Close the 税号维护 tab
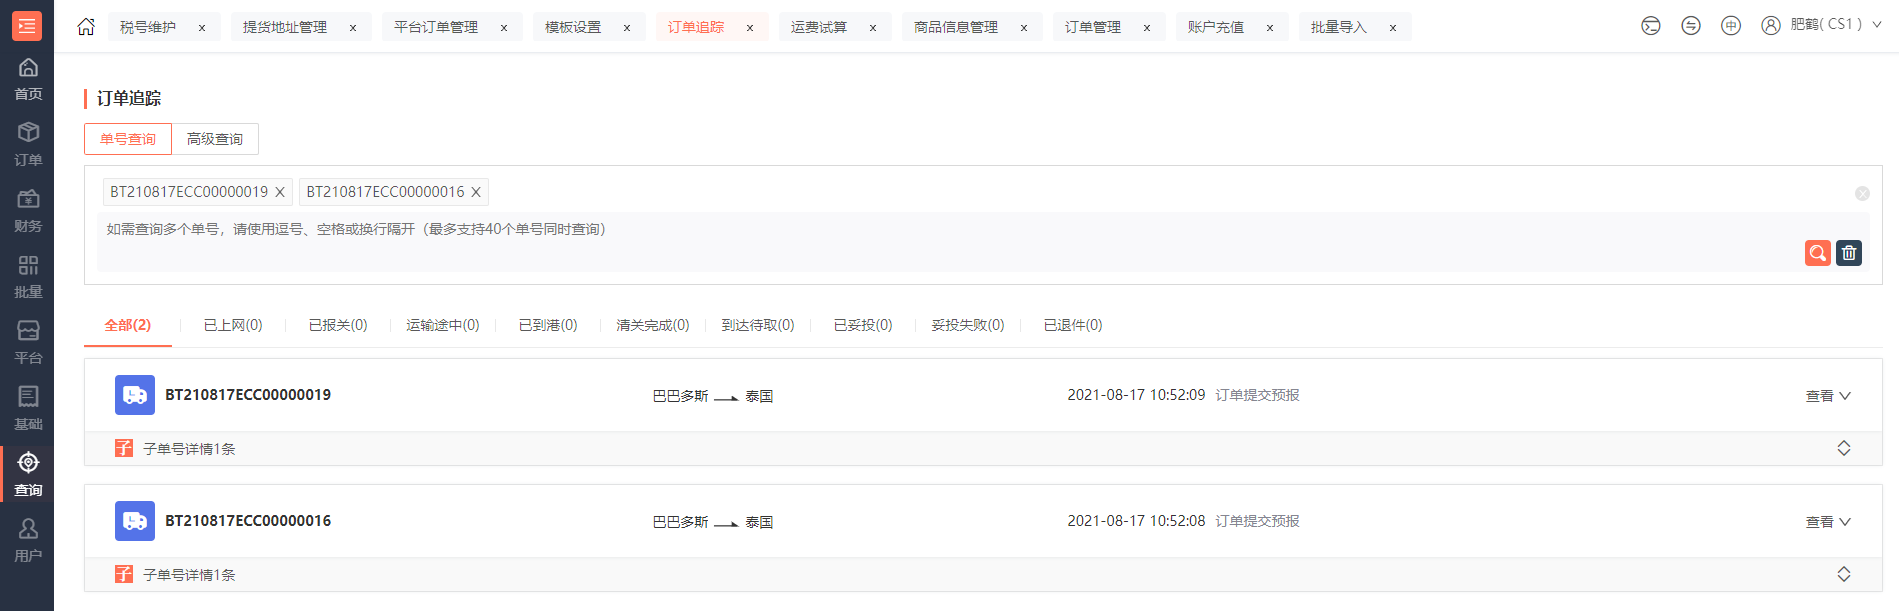1899x611 pixels. (x=202, y=28)
